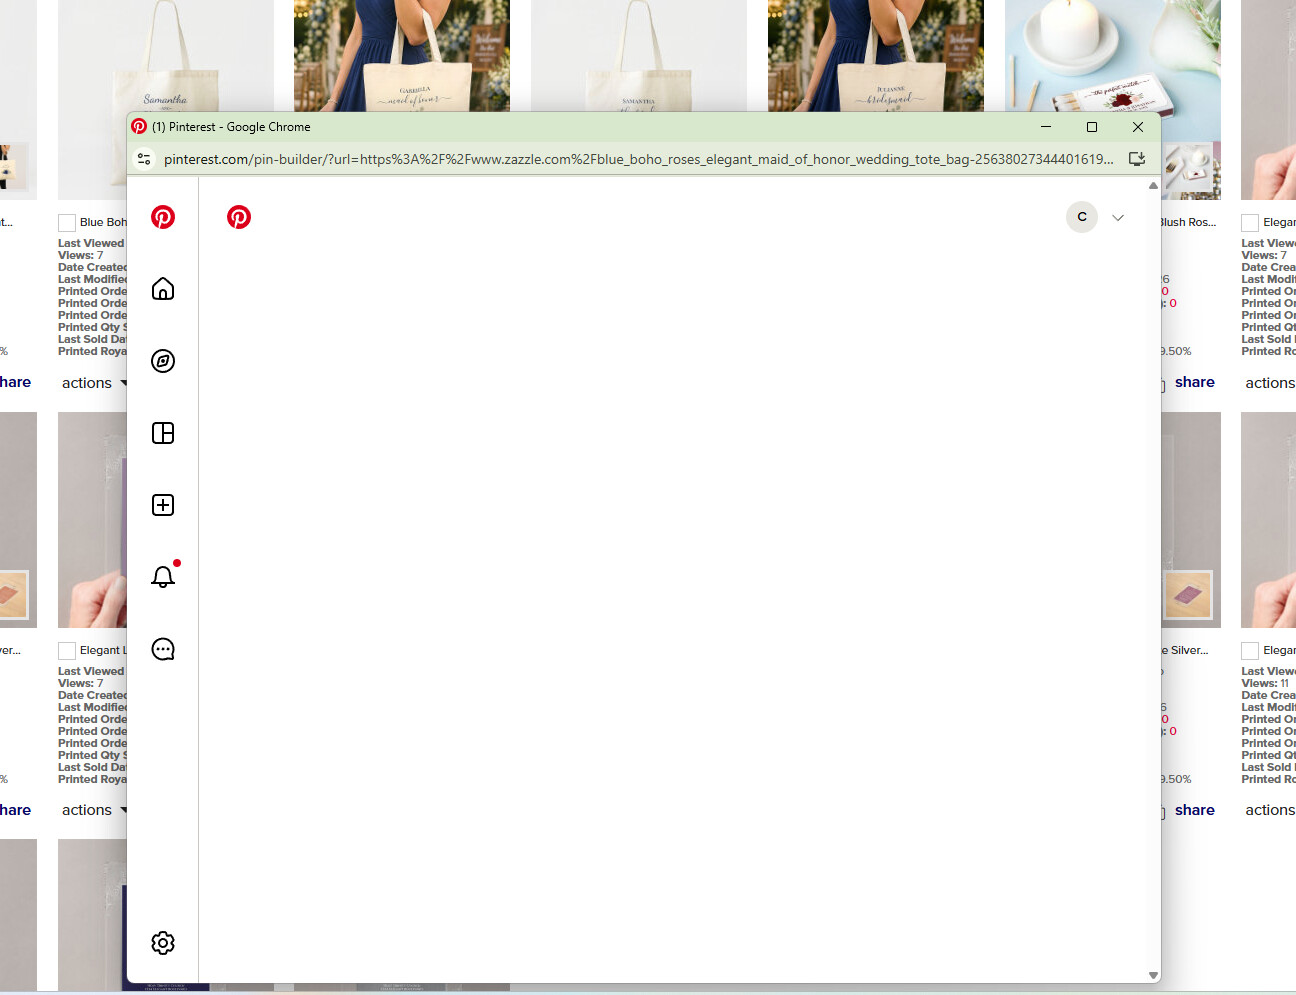Click the Silver product title text

pos(1185,650)
